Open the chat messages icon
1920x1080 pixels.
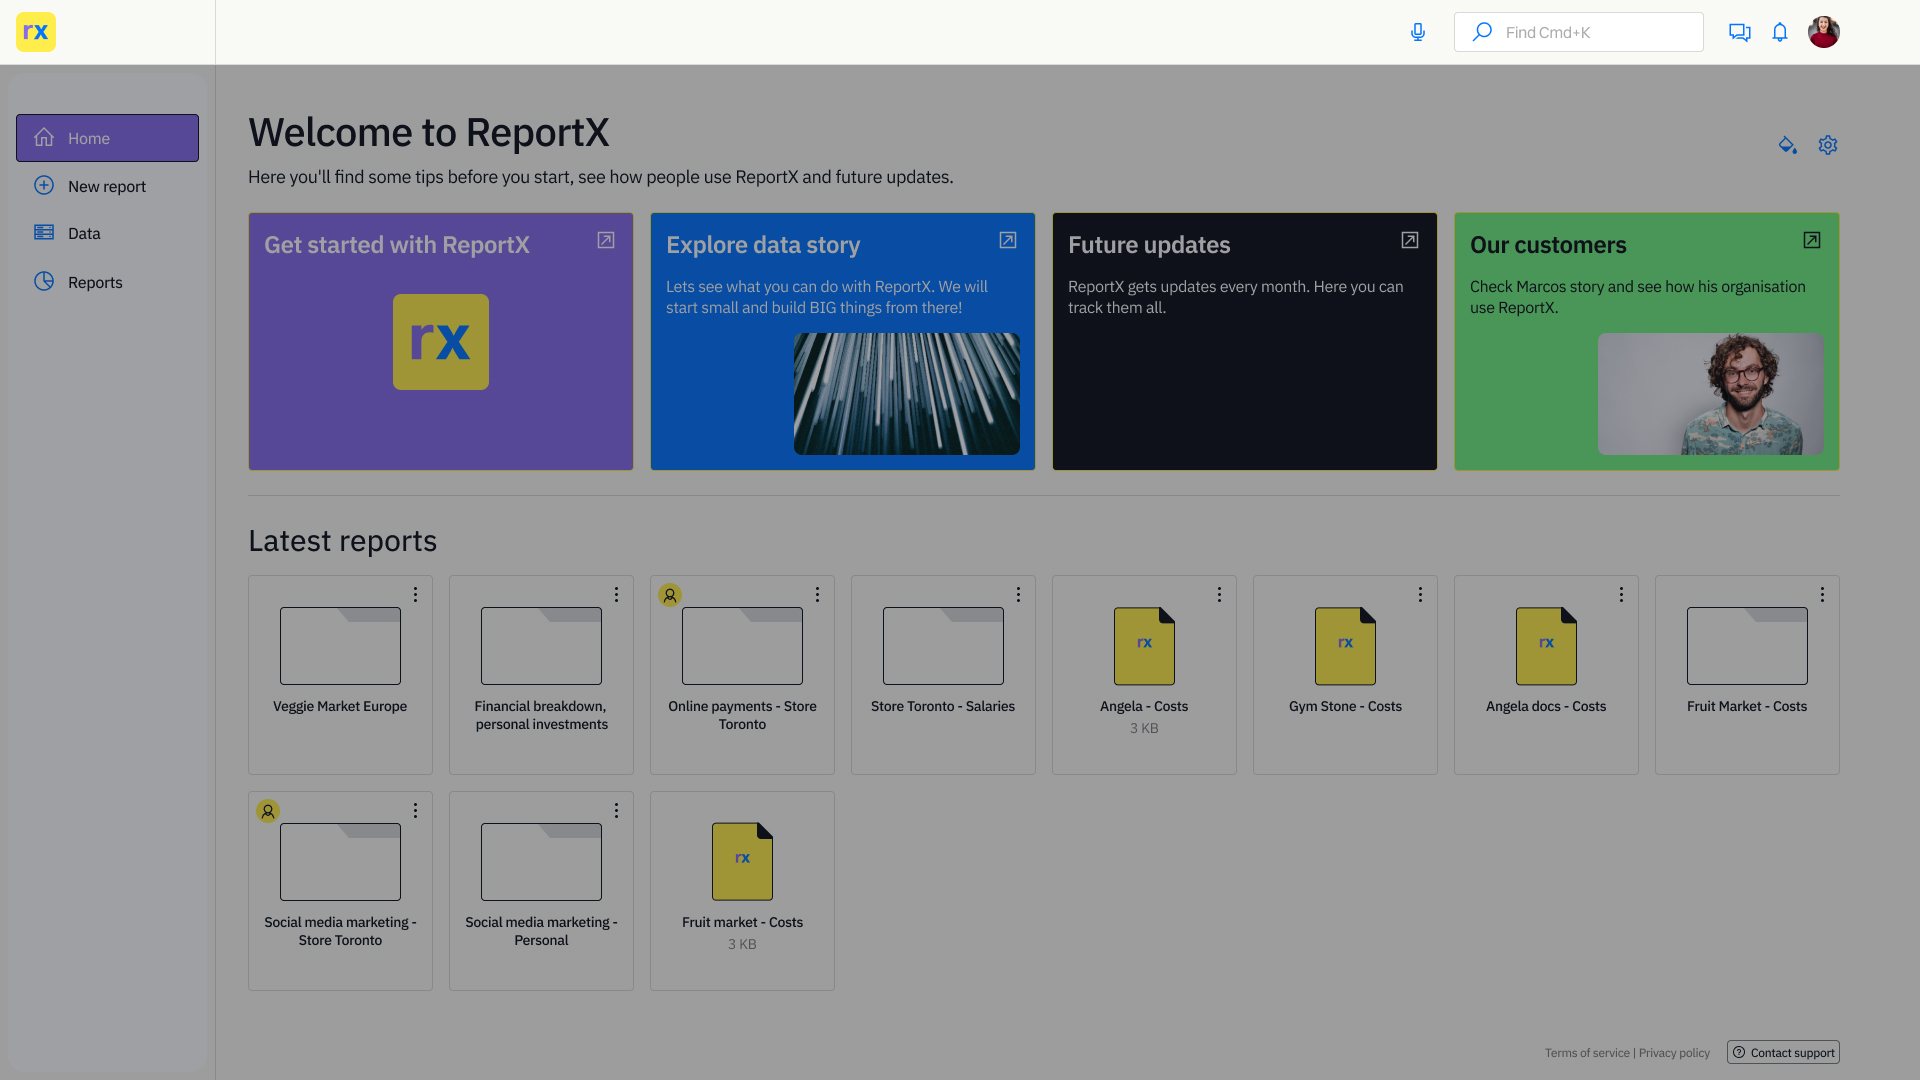tap(1740, 32)
